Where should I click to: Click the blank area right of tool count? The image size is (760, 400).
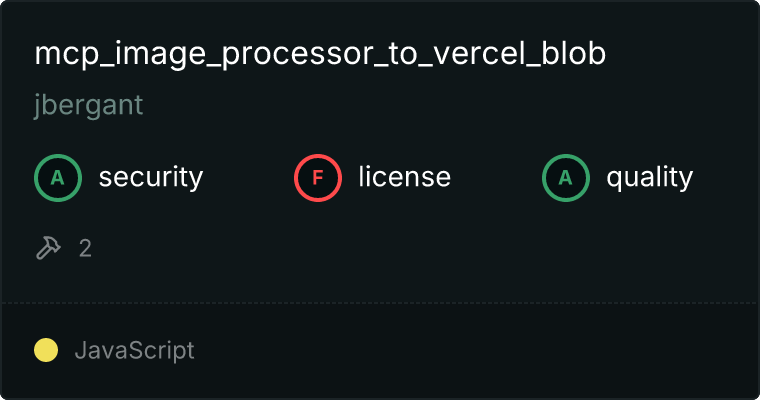[x=400, y=248]
